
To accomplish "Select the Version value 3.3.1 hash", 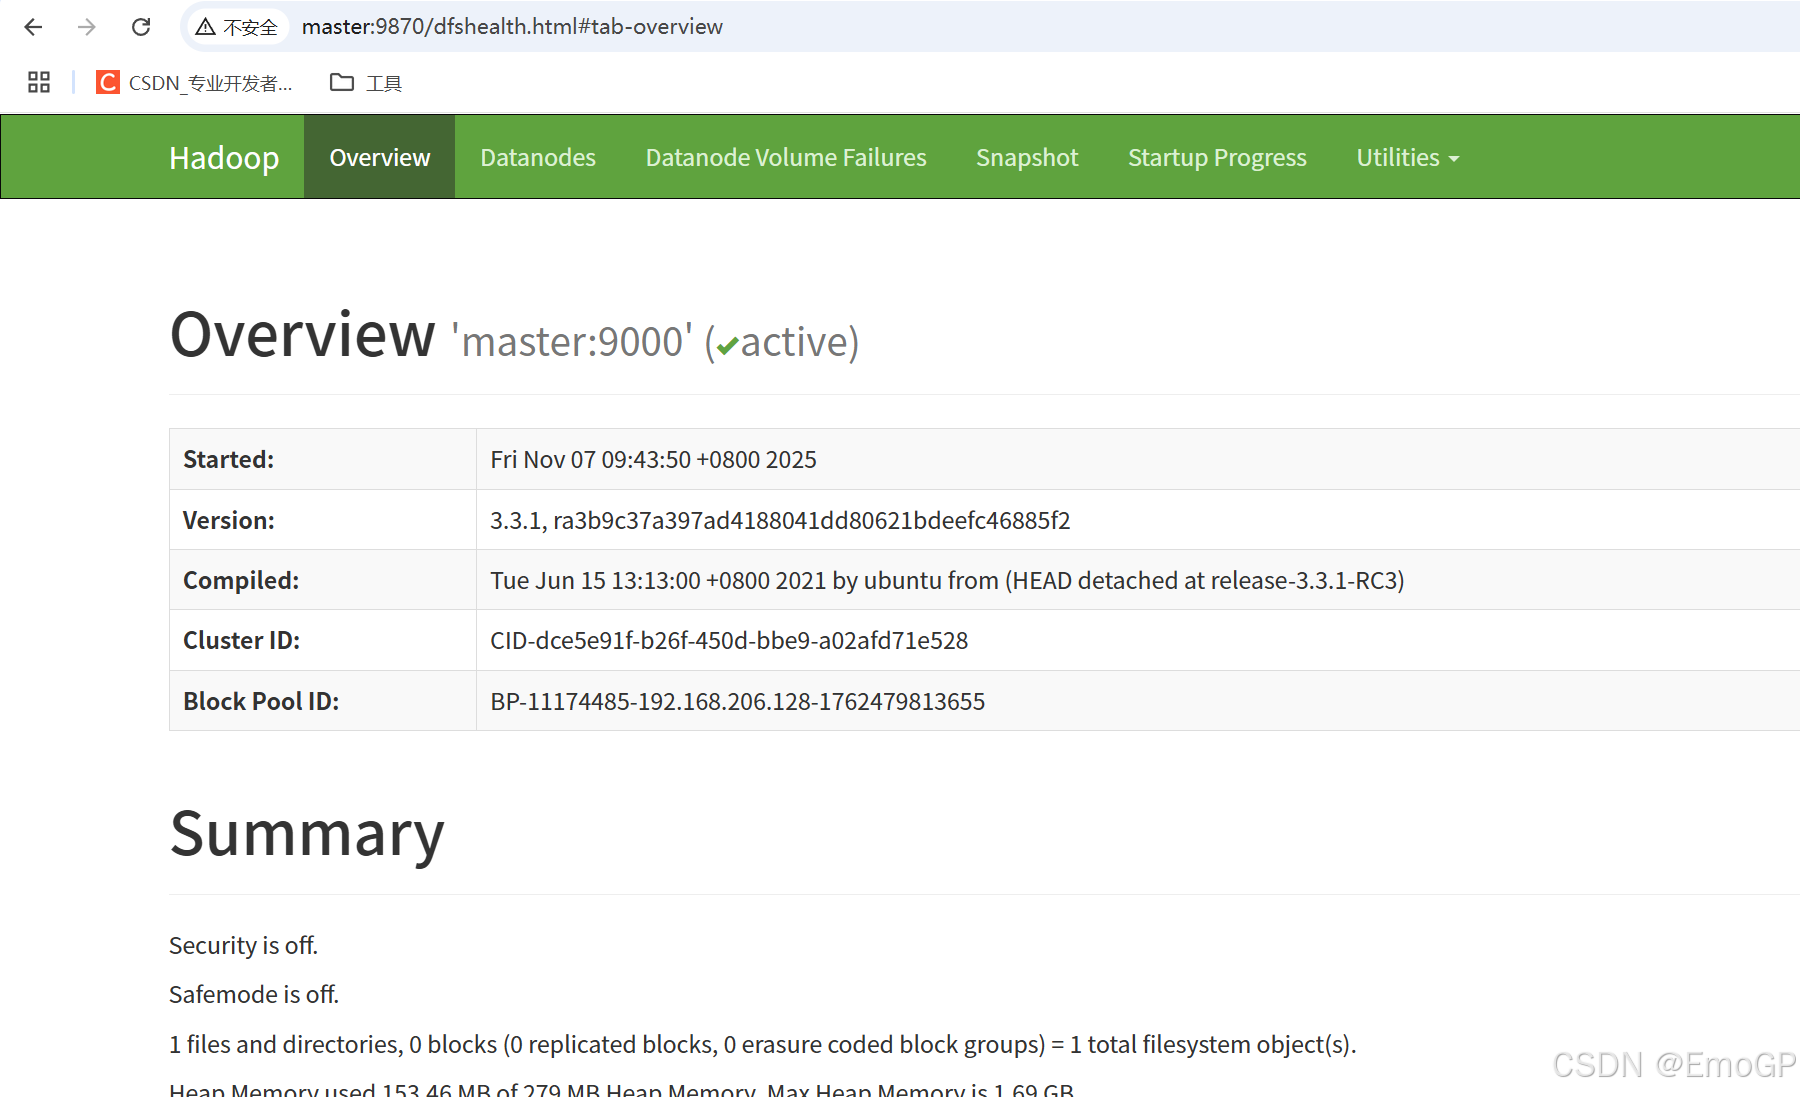I will [780, 520].
